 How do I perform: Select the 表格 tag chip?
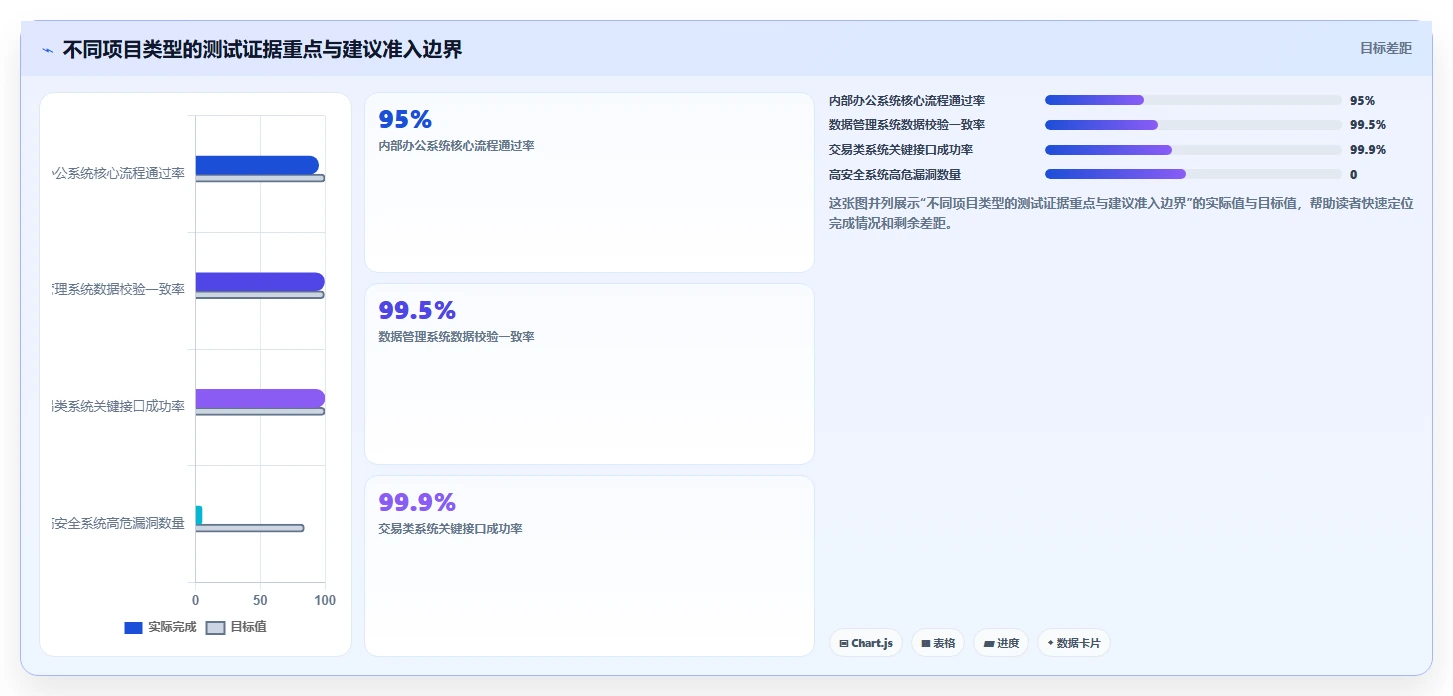pyautogui.click(x=937, y=643)
